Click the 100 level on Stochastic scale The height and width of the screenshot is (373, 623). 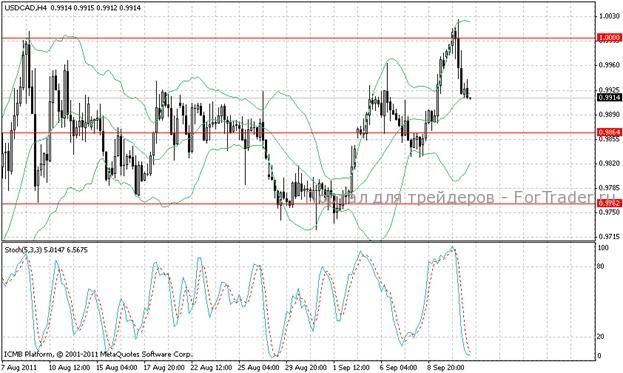point(603,248)
